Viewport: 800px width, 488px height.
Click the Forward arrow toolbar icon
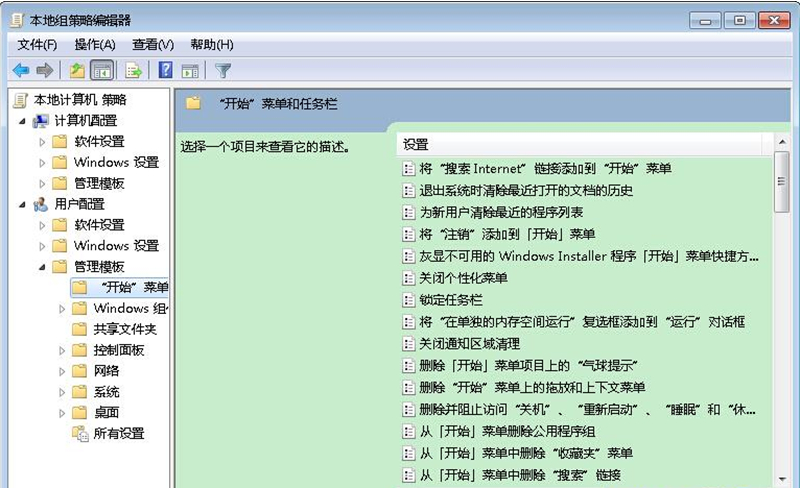pos(45,70)
